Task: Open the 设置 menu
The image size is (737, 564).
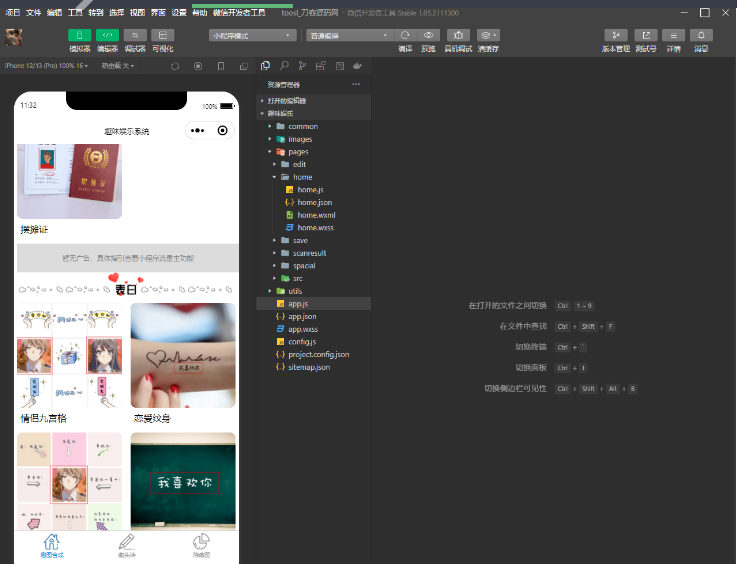Action: point(179,13)
